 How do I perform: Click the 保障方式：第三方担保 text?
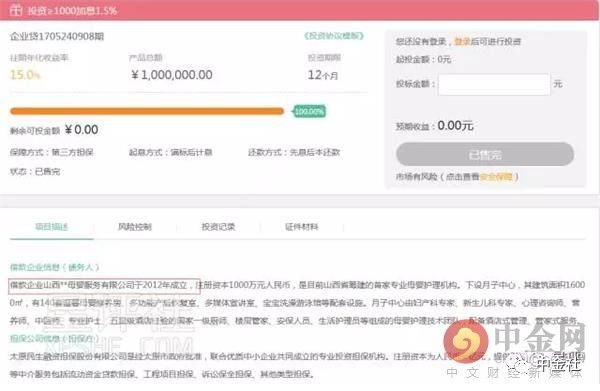(52, 152)
